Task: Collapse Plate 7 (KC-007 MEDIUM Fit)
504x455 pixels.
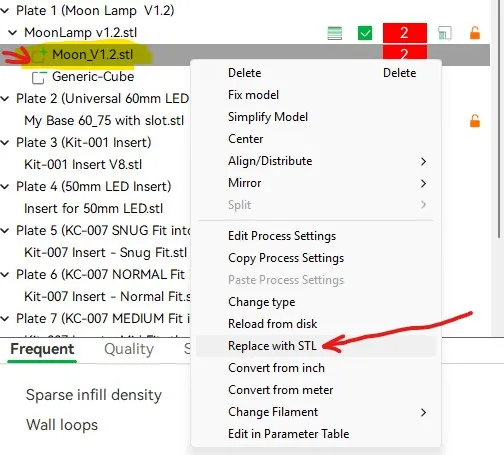Action: 5,319
